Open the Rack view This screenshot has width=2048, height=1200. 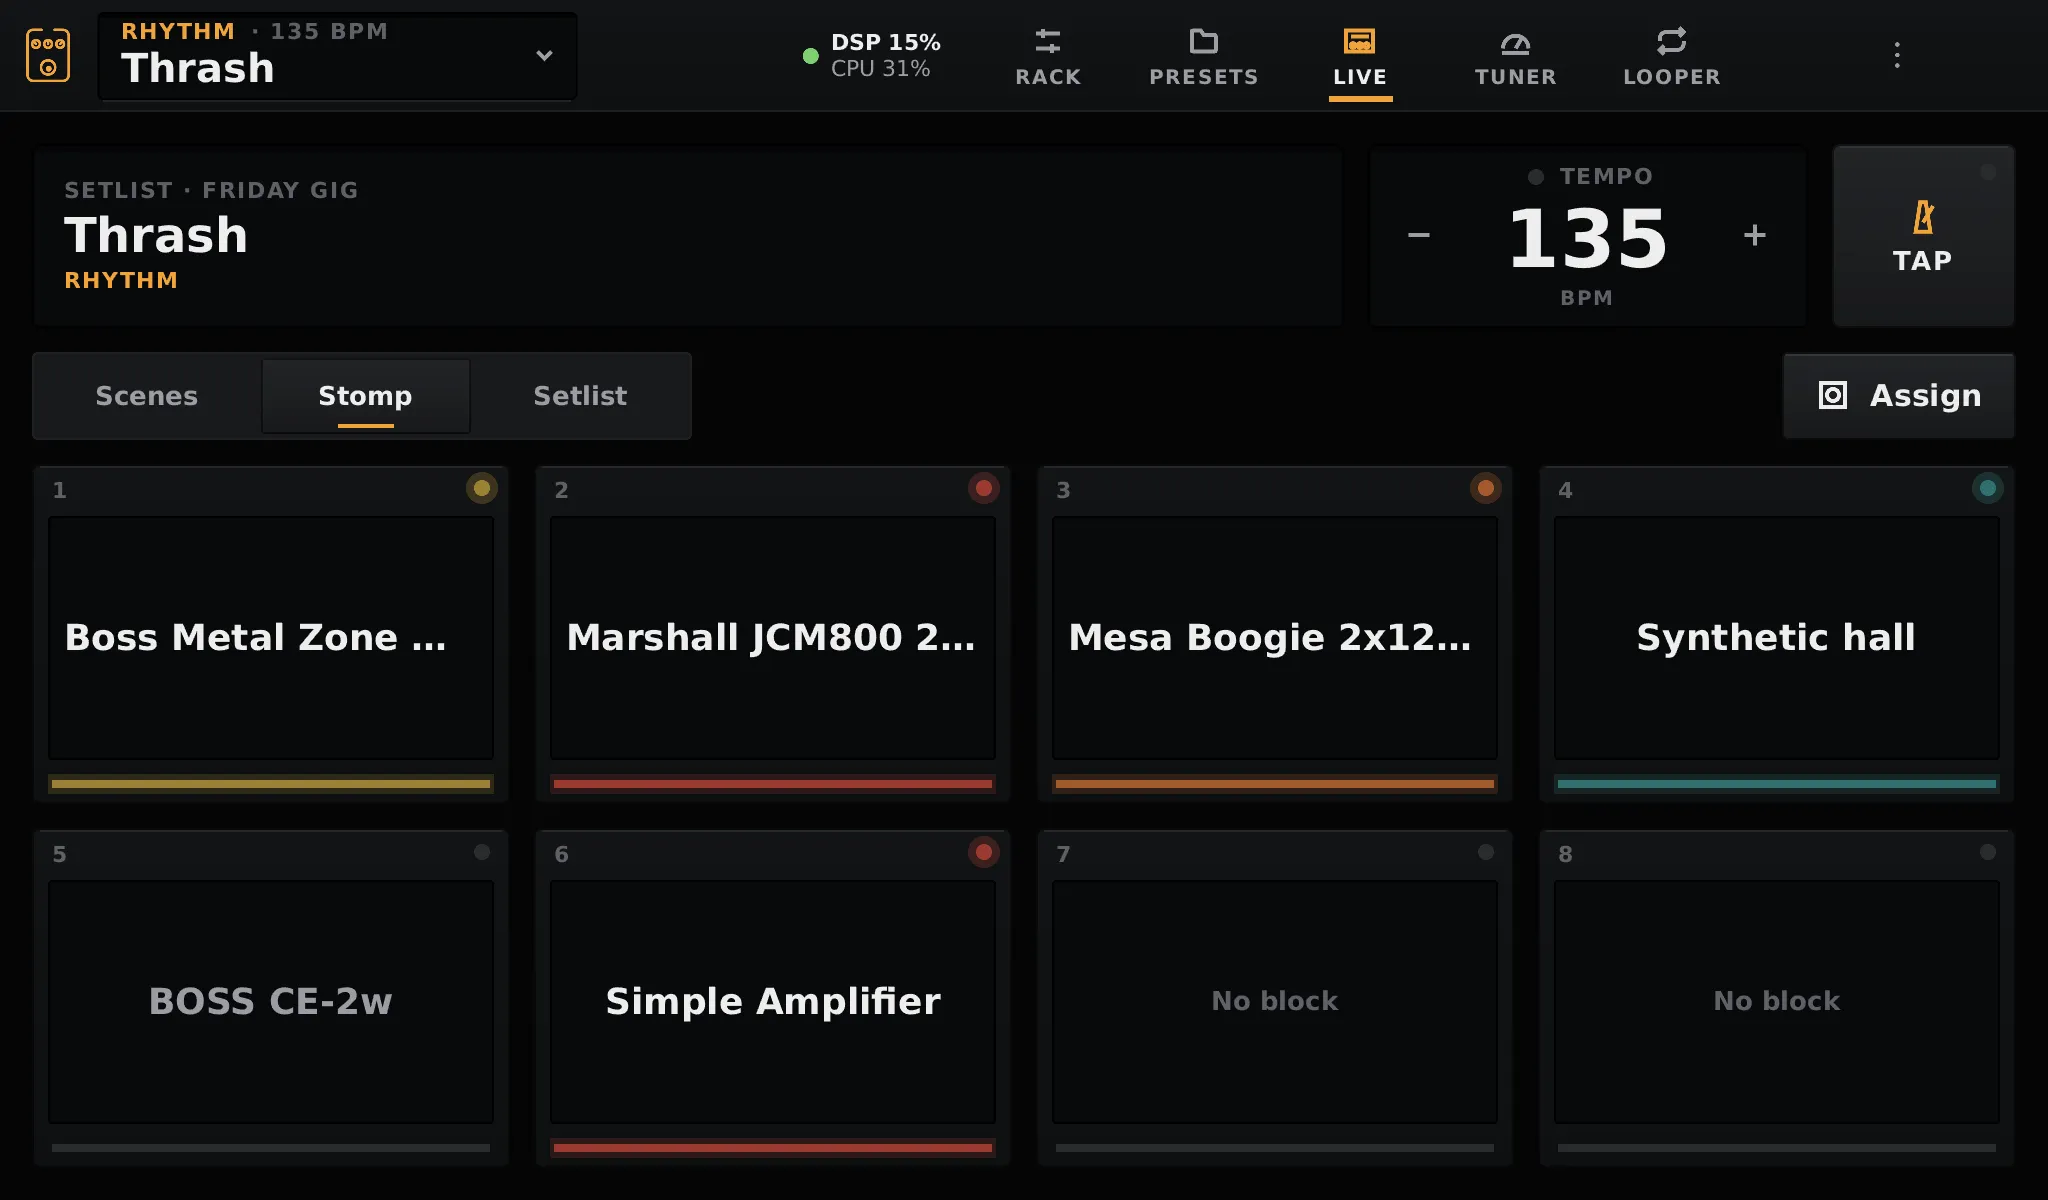[x=1048, y=56]
